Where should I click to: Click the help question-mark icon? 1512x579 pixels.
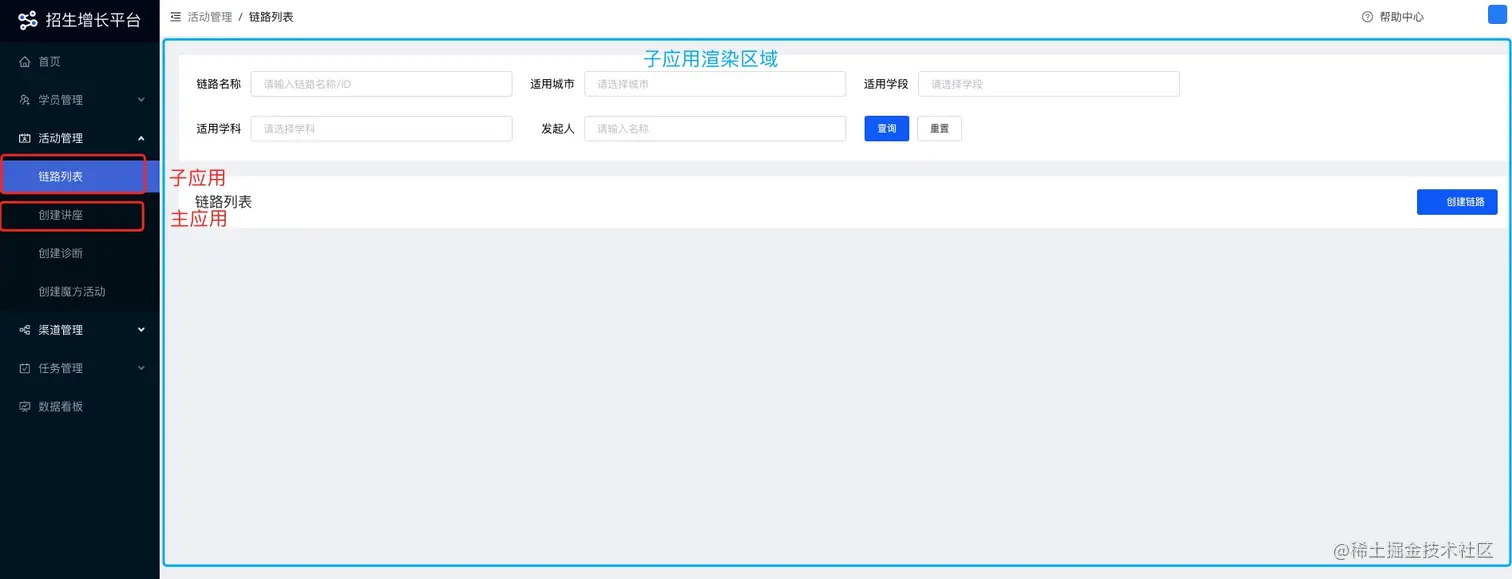[x=1368, y=17]
